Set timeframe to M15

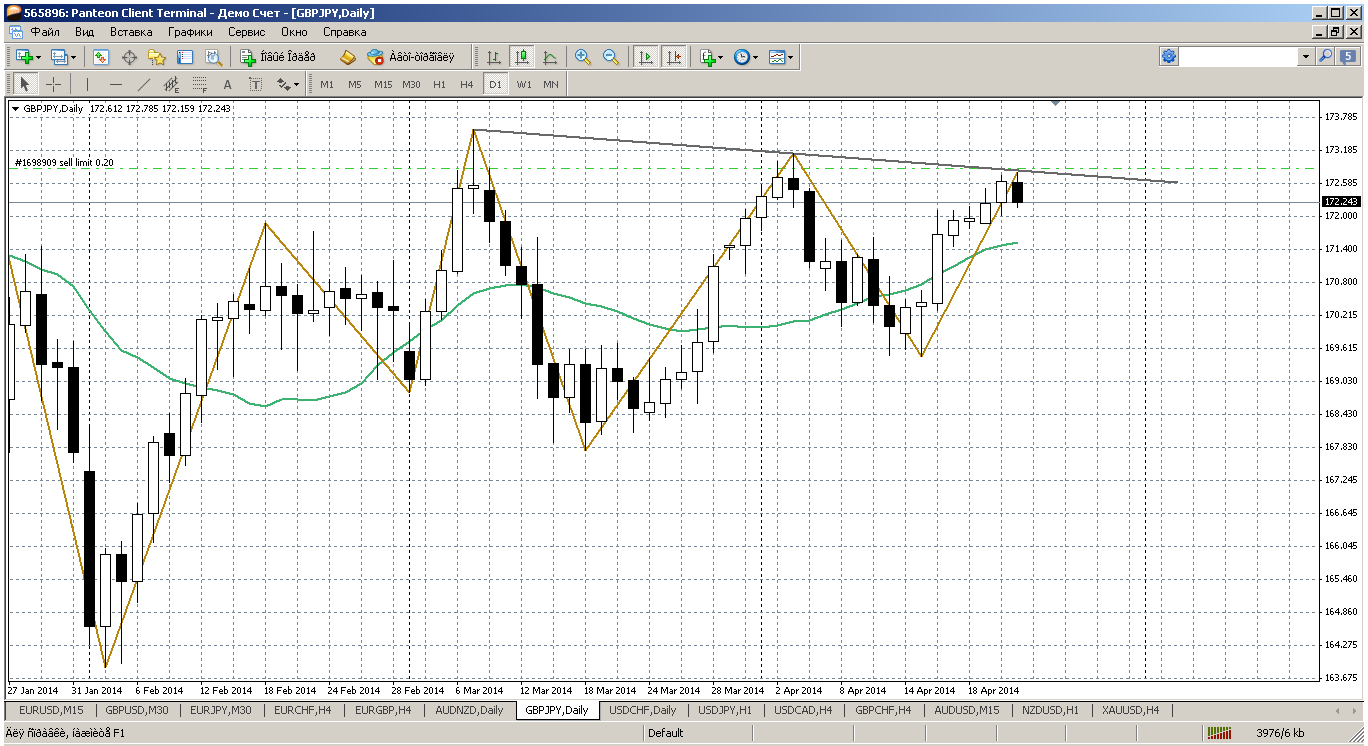click(383, 84)
